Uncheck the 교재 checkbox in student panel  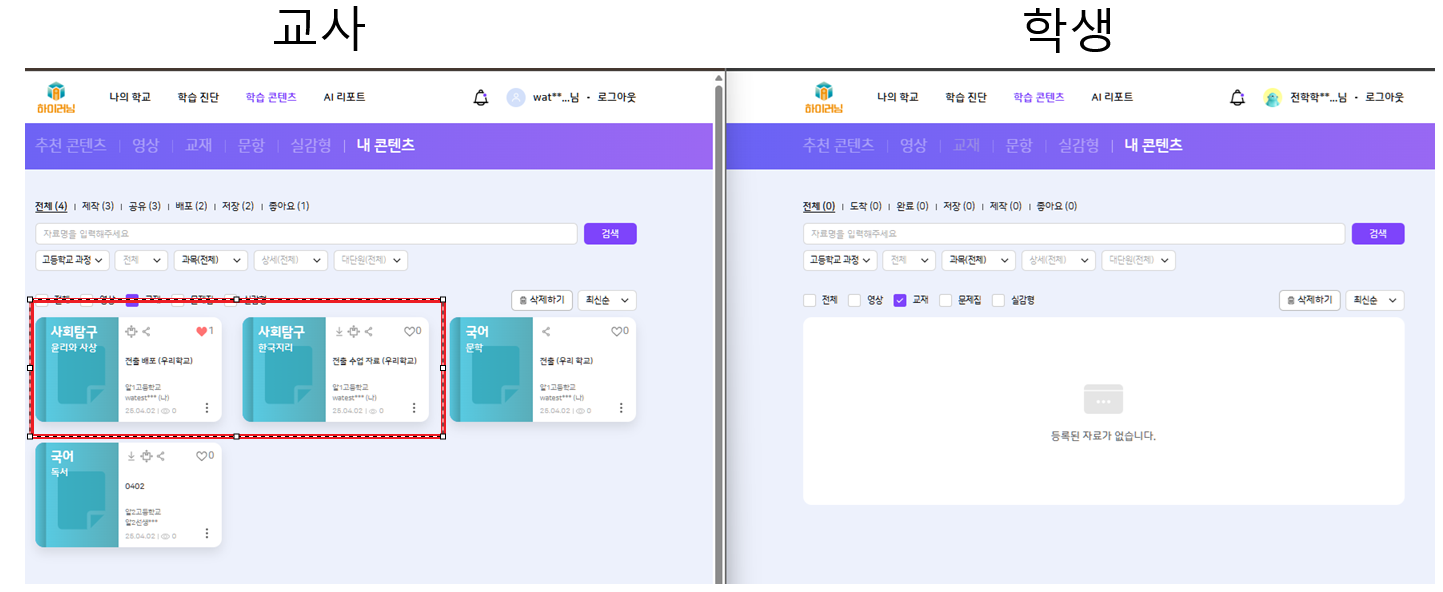coord(899,300)
